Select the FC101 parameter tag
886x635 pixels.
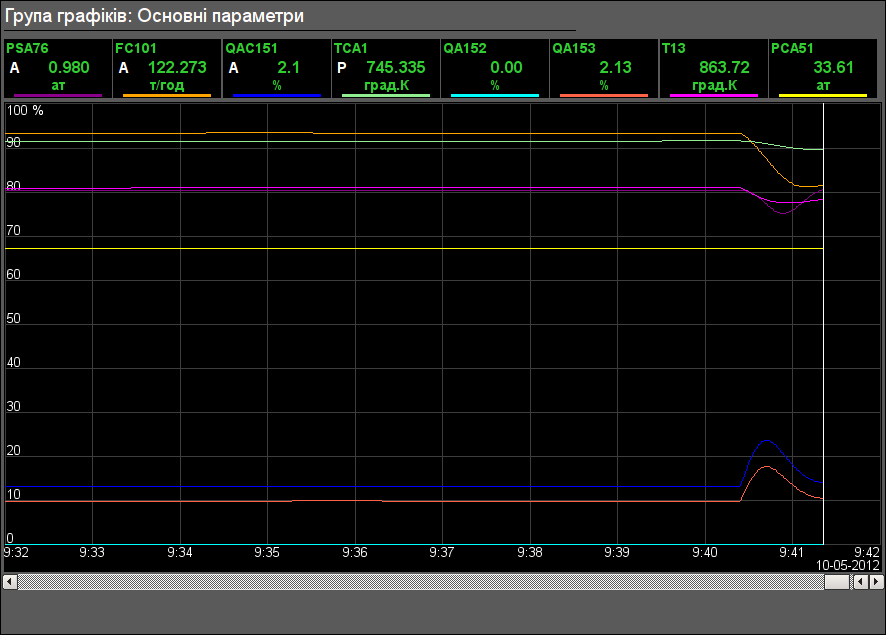click(x=136, y=49)
